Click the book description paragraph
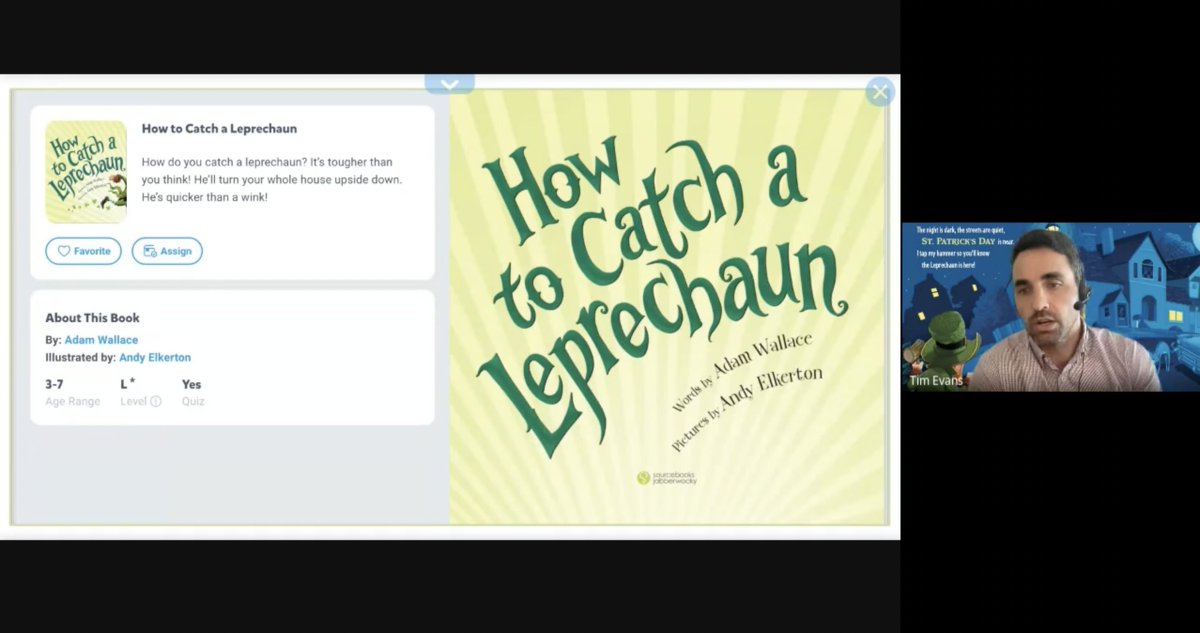Screen dimensions: 1200x633 [x=272, y=180]
